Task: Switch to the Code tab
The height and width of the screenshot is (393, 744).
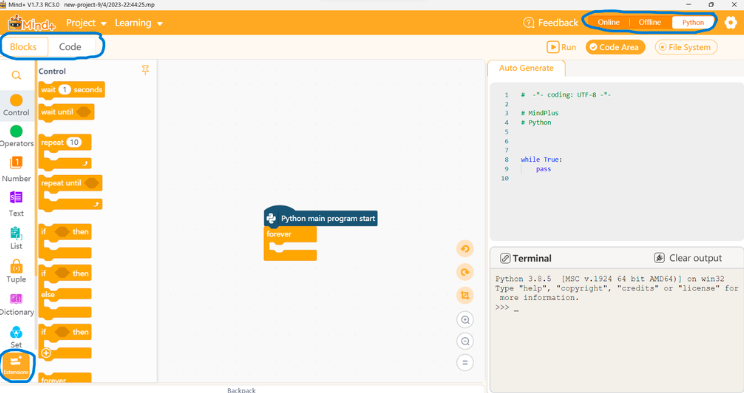Action: [70, 47]
